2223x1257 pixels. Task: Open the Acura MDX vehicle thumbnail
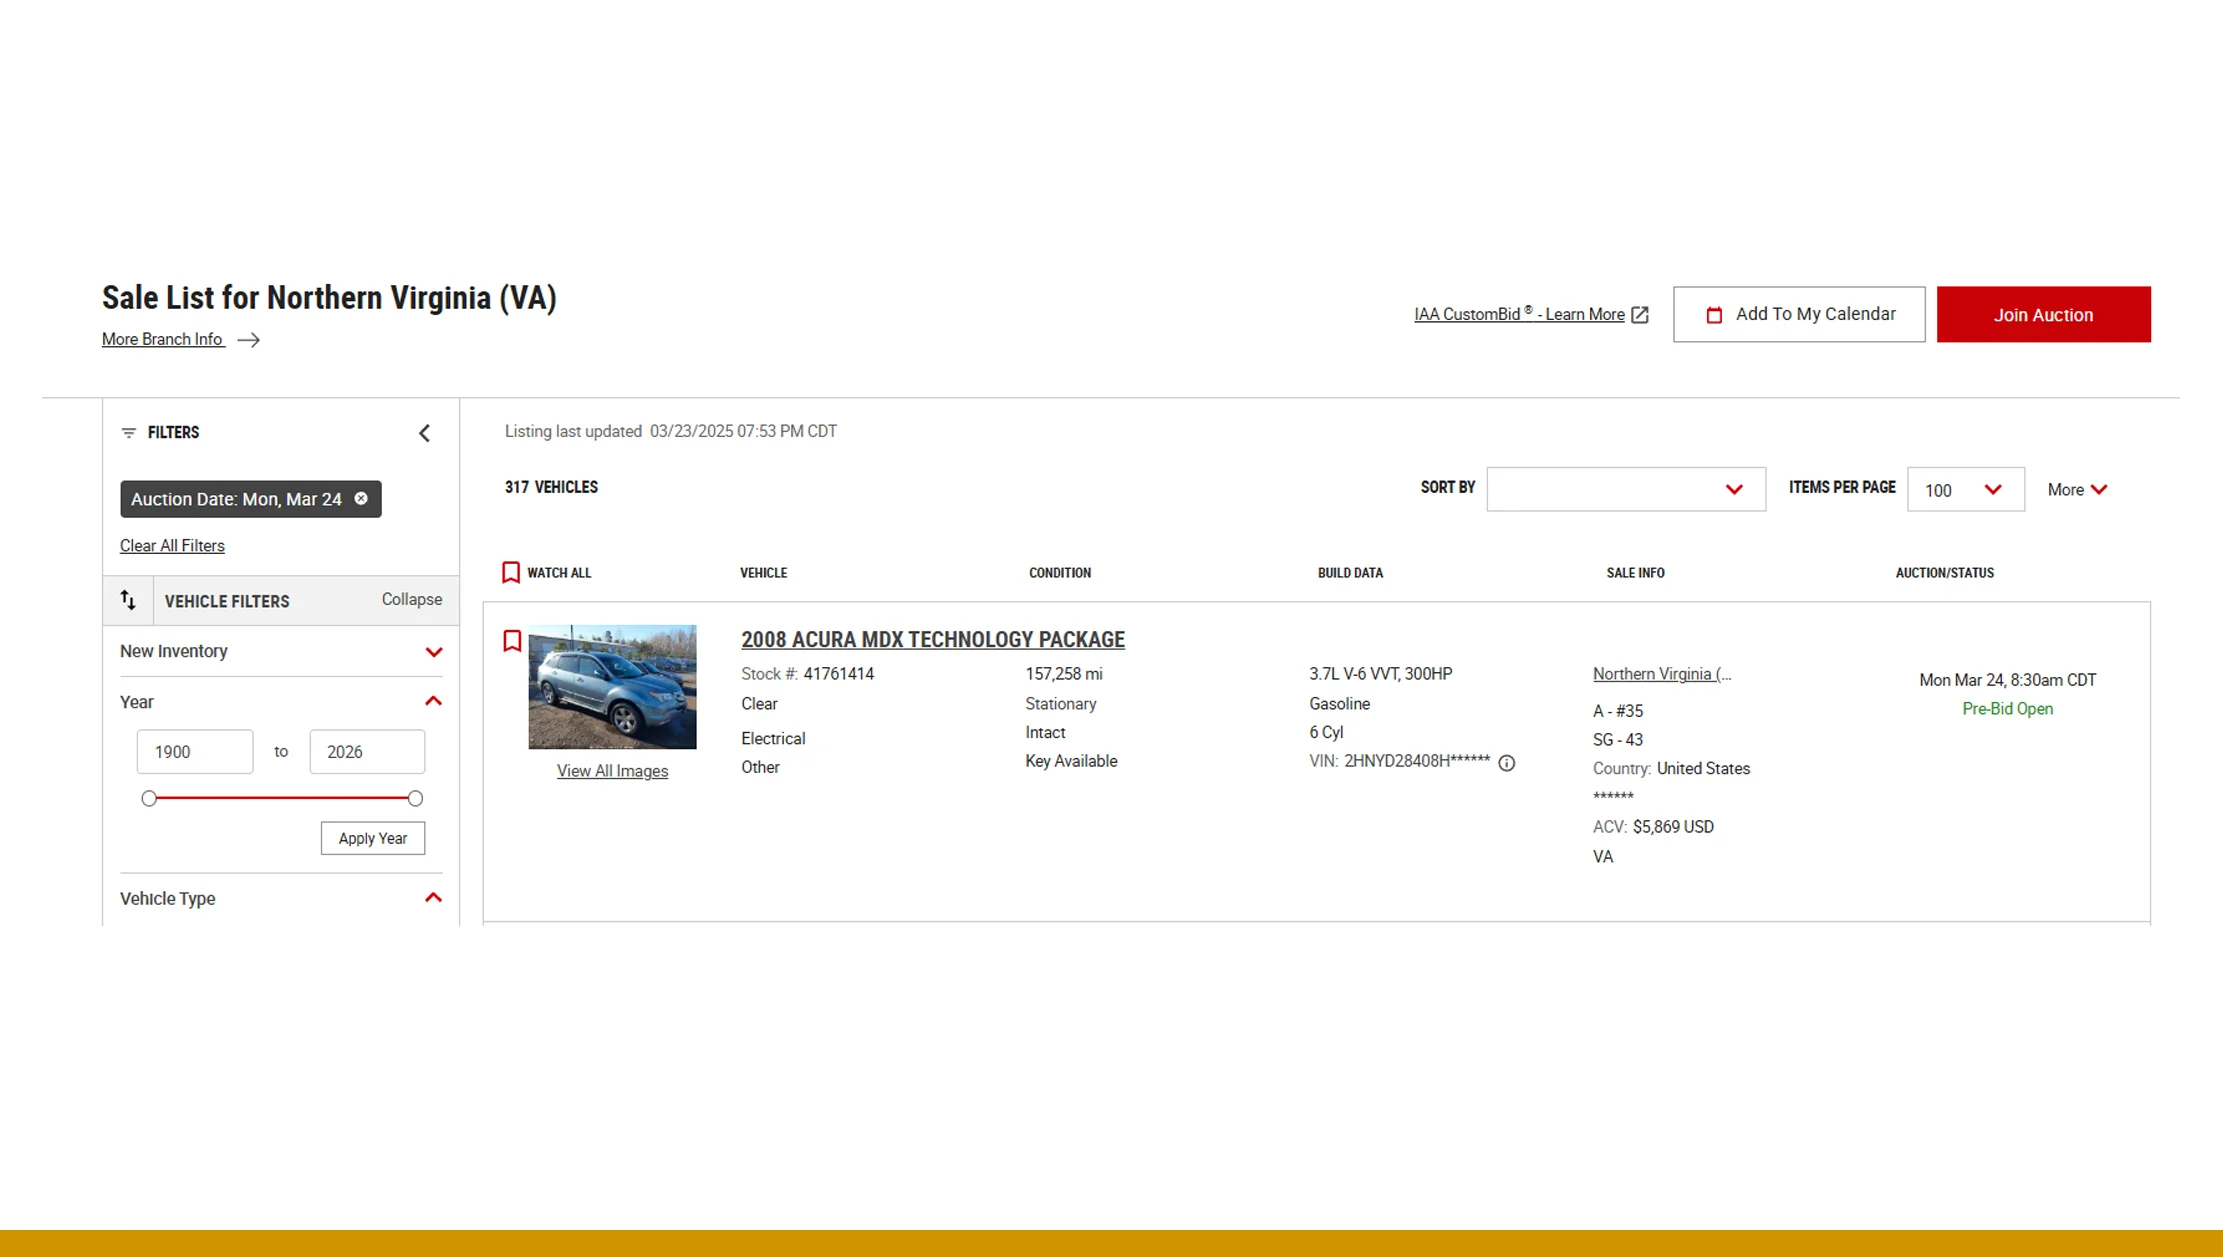point(612,687)
